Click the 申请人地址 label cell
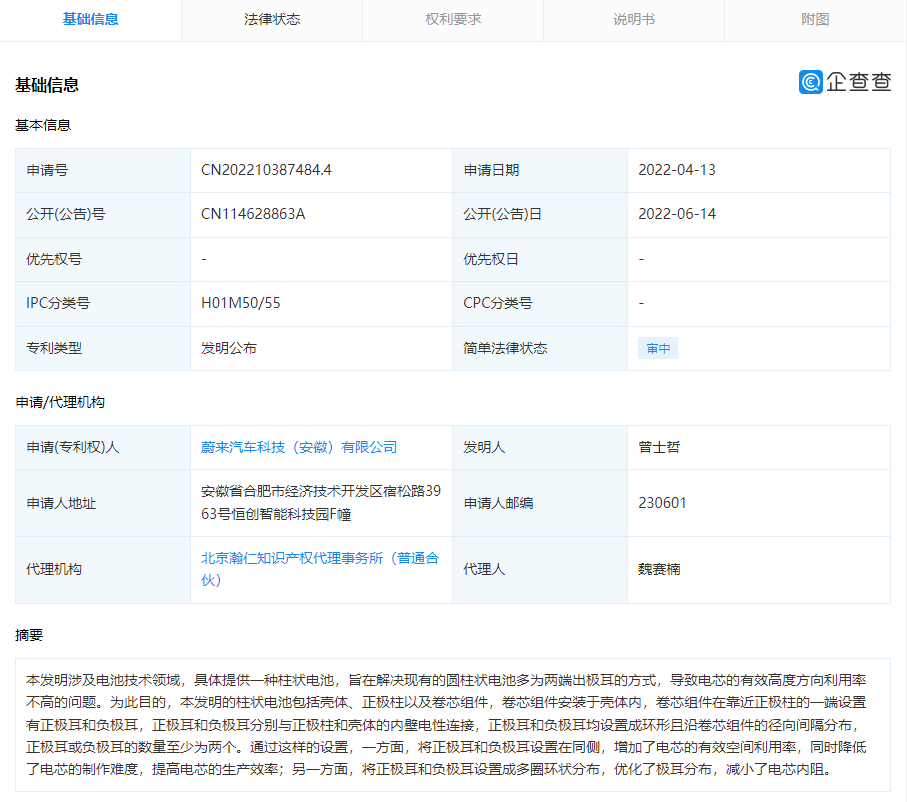Viewport: 907px width, 802px height. [103, 503]
